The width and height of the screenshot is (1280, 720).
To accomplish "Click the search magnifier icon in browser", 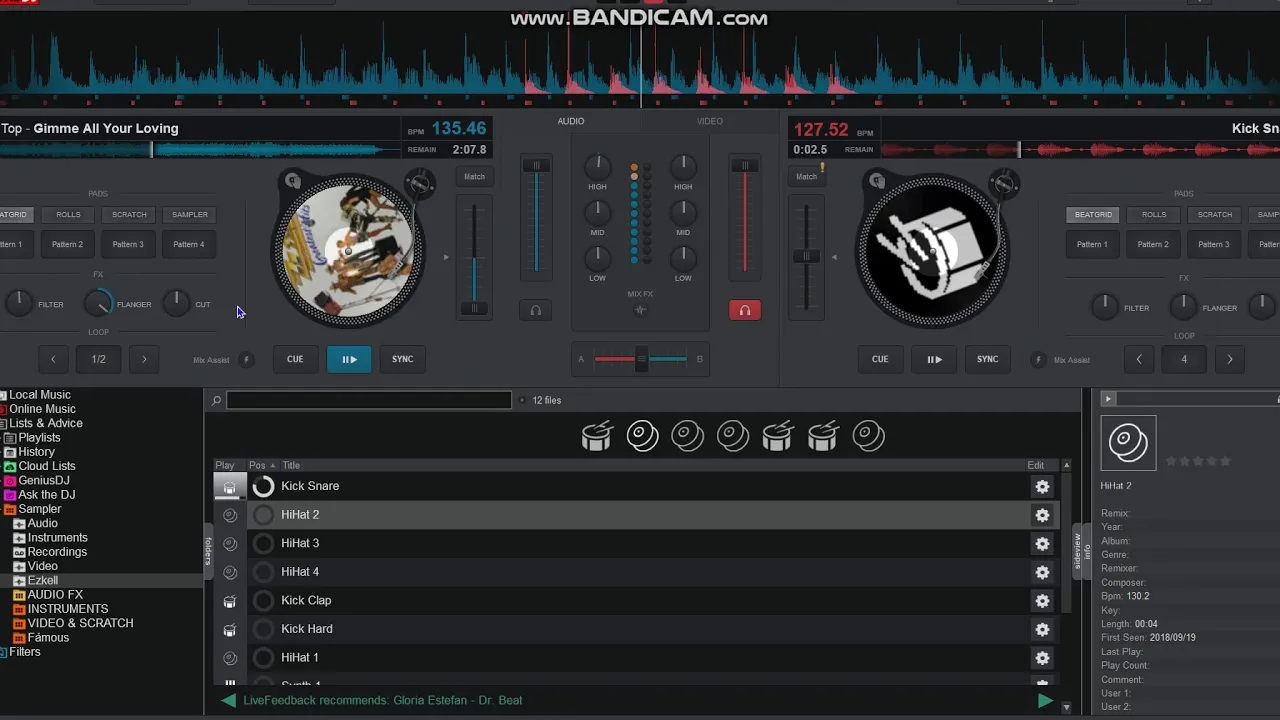I will 216,401.
